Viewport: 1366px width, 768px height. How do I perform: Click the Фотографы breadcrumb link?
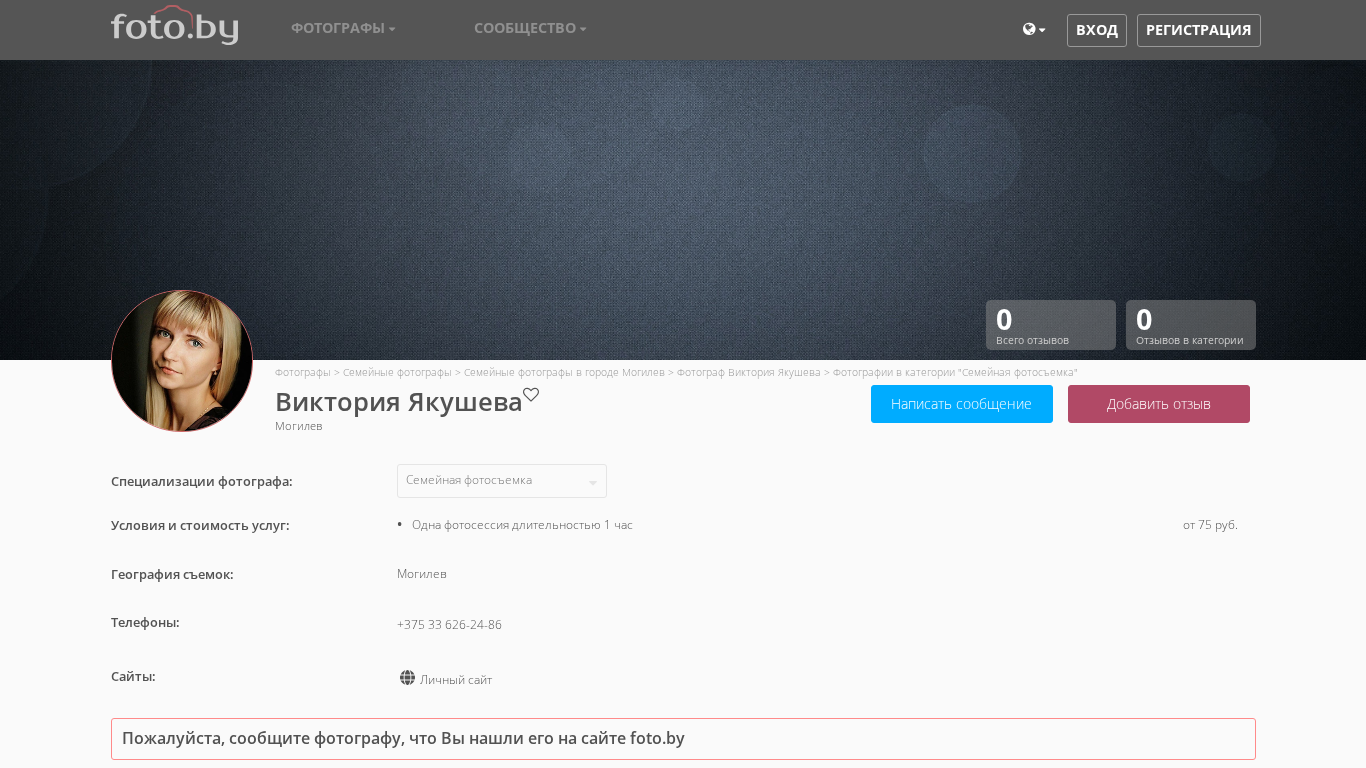coord(302,372)
